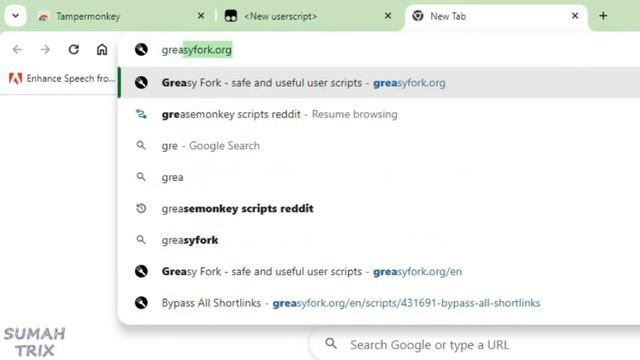Open a new tab with plus button
Image resolution: width=640 pixels, height=360 pixels.
[x=603, y=16]
